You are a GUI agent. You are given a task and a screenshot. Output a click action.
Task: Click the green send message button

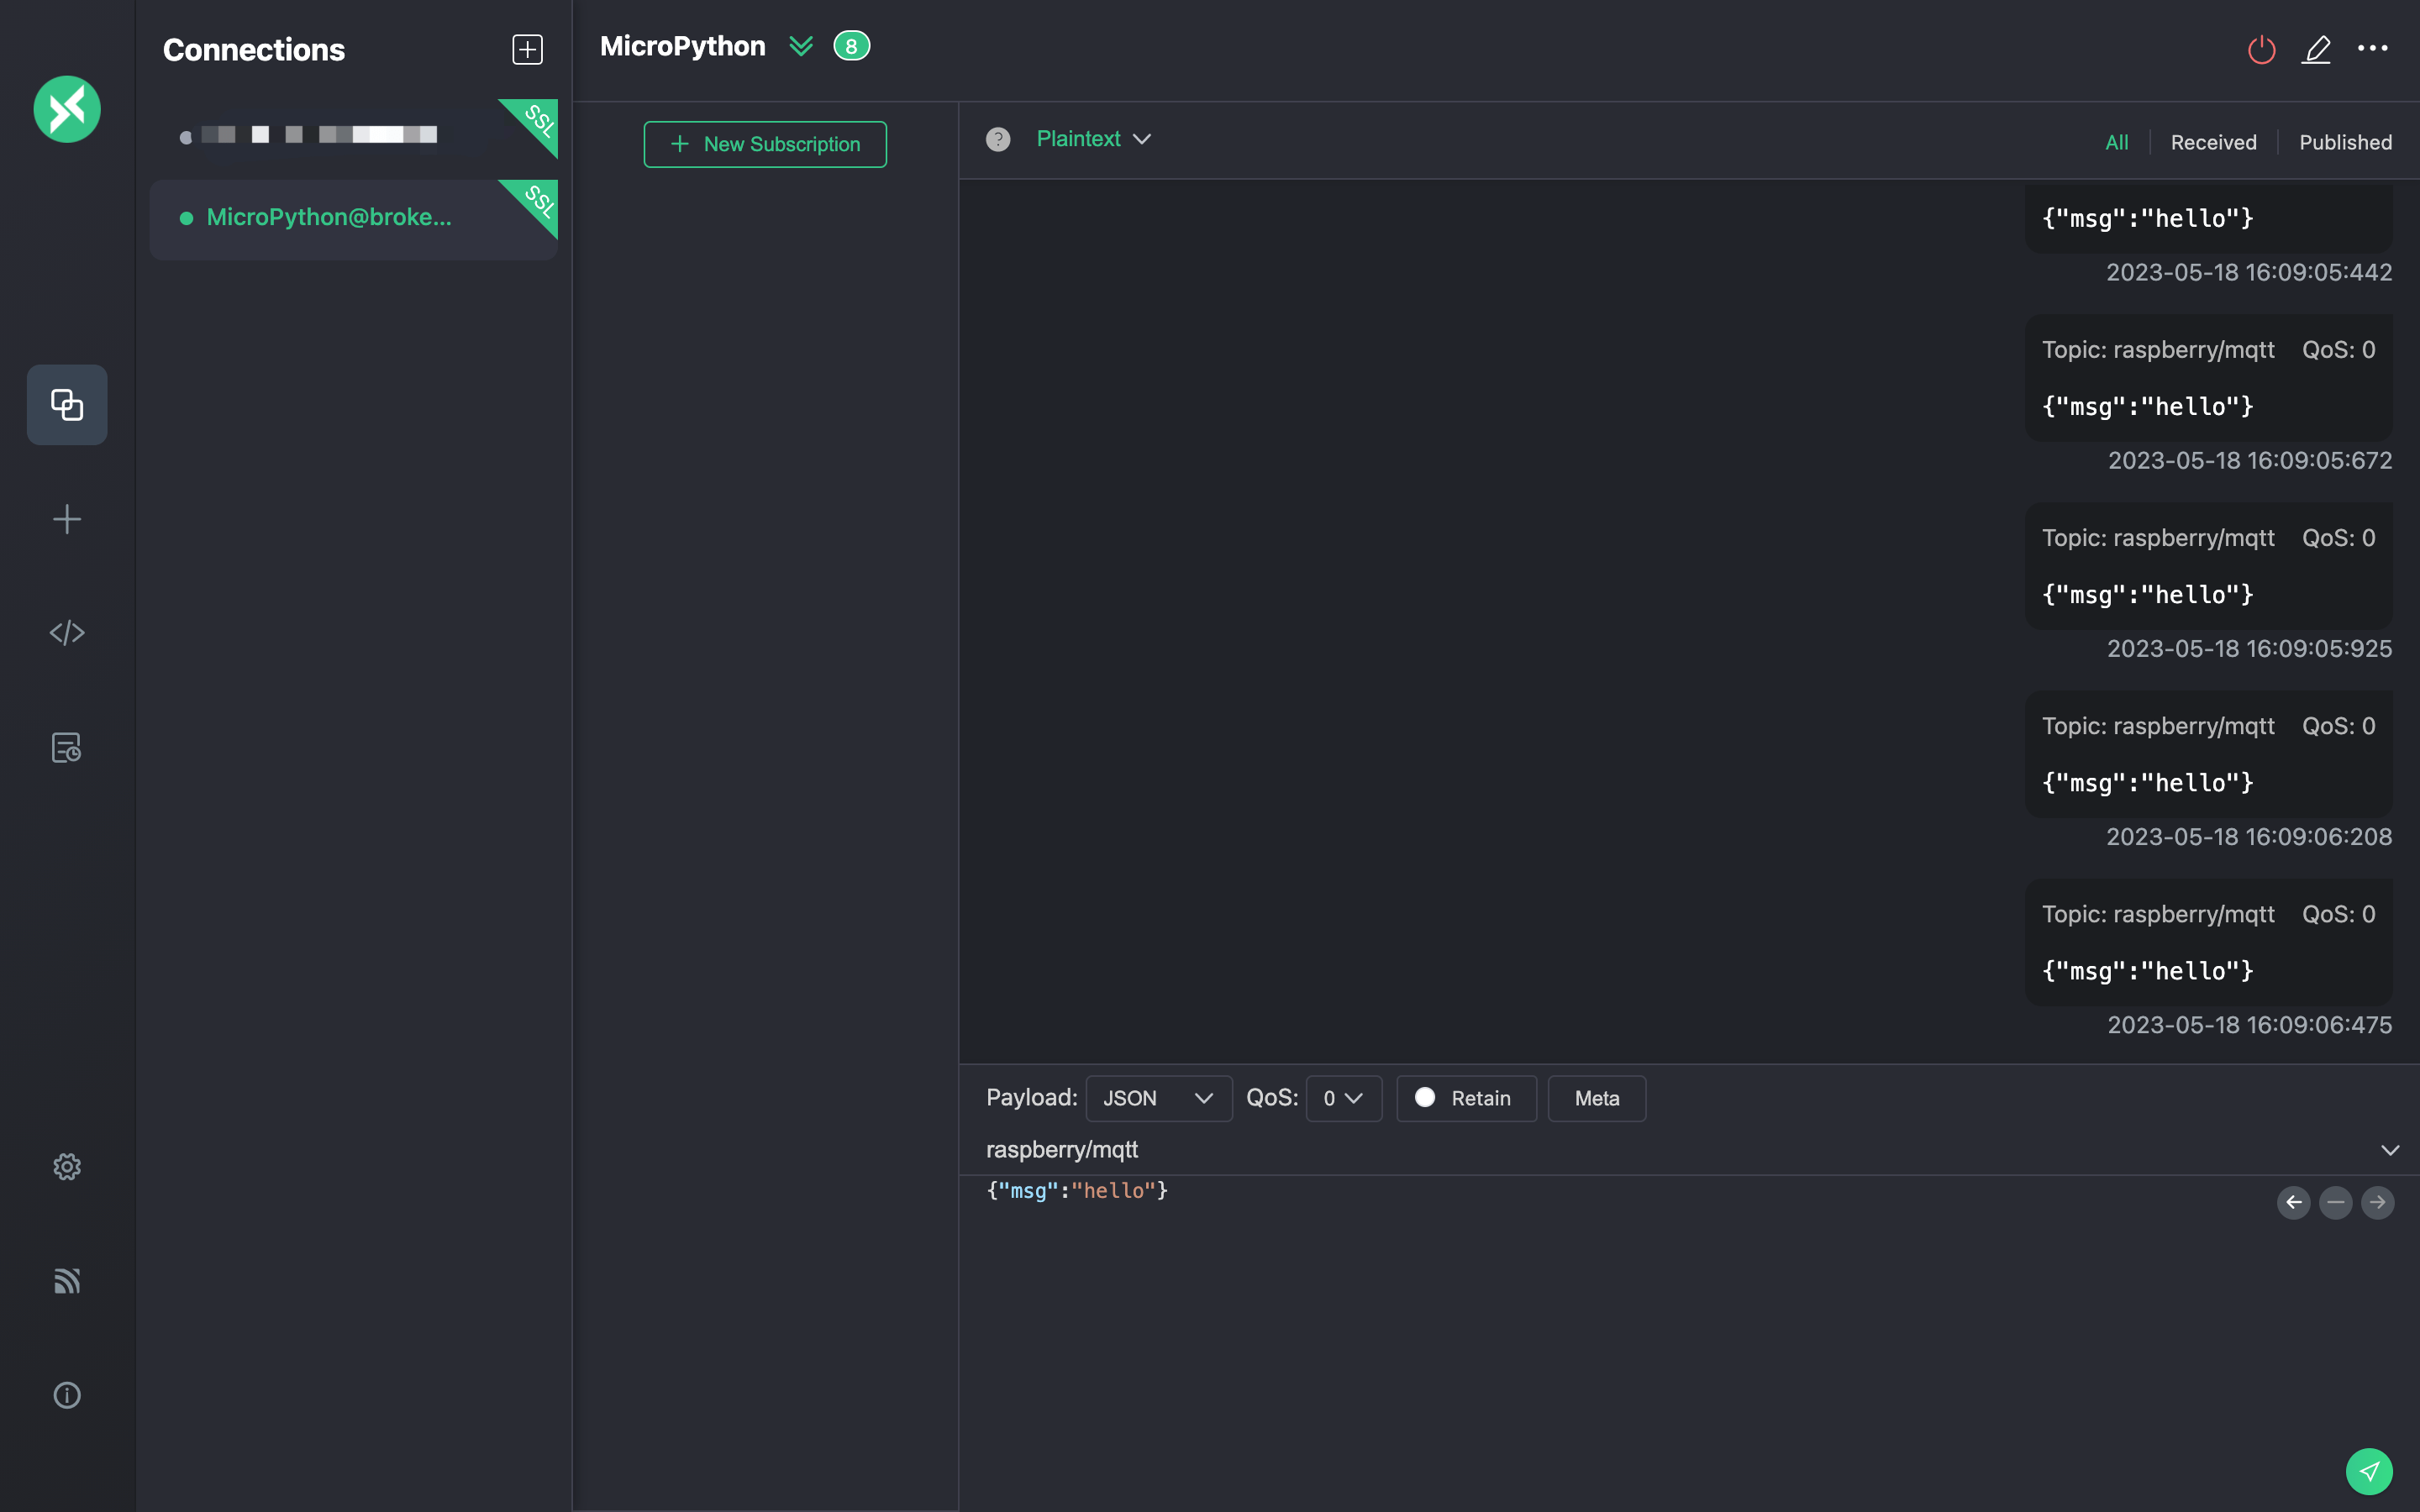2368,1471
